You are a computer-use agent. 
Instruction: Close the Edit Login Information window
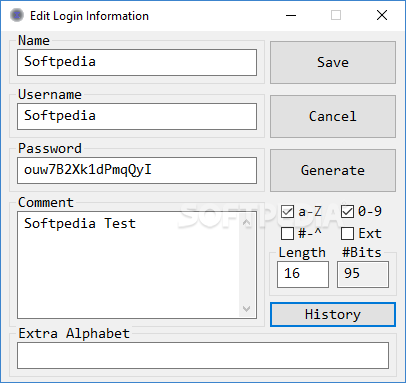tap(382, 15)
